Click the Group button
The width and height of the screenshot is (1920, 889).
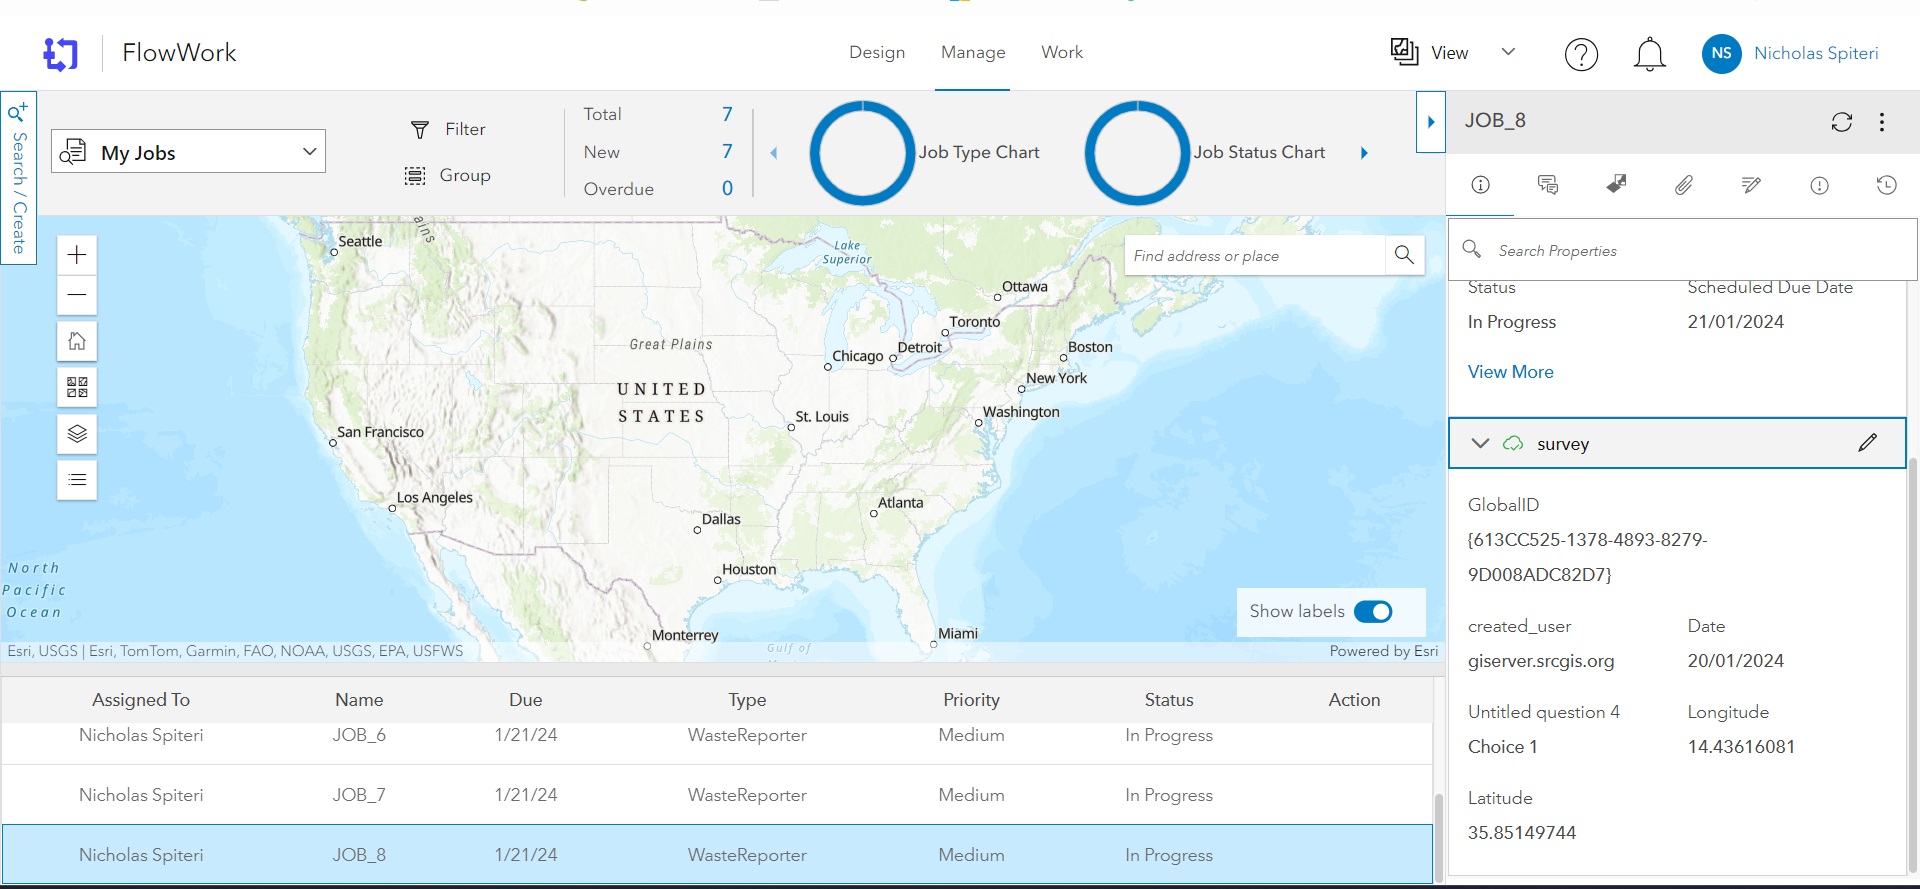tap(447, 176)
